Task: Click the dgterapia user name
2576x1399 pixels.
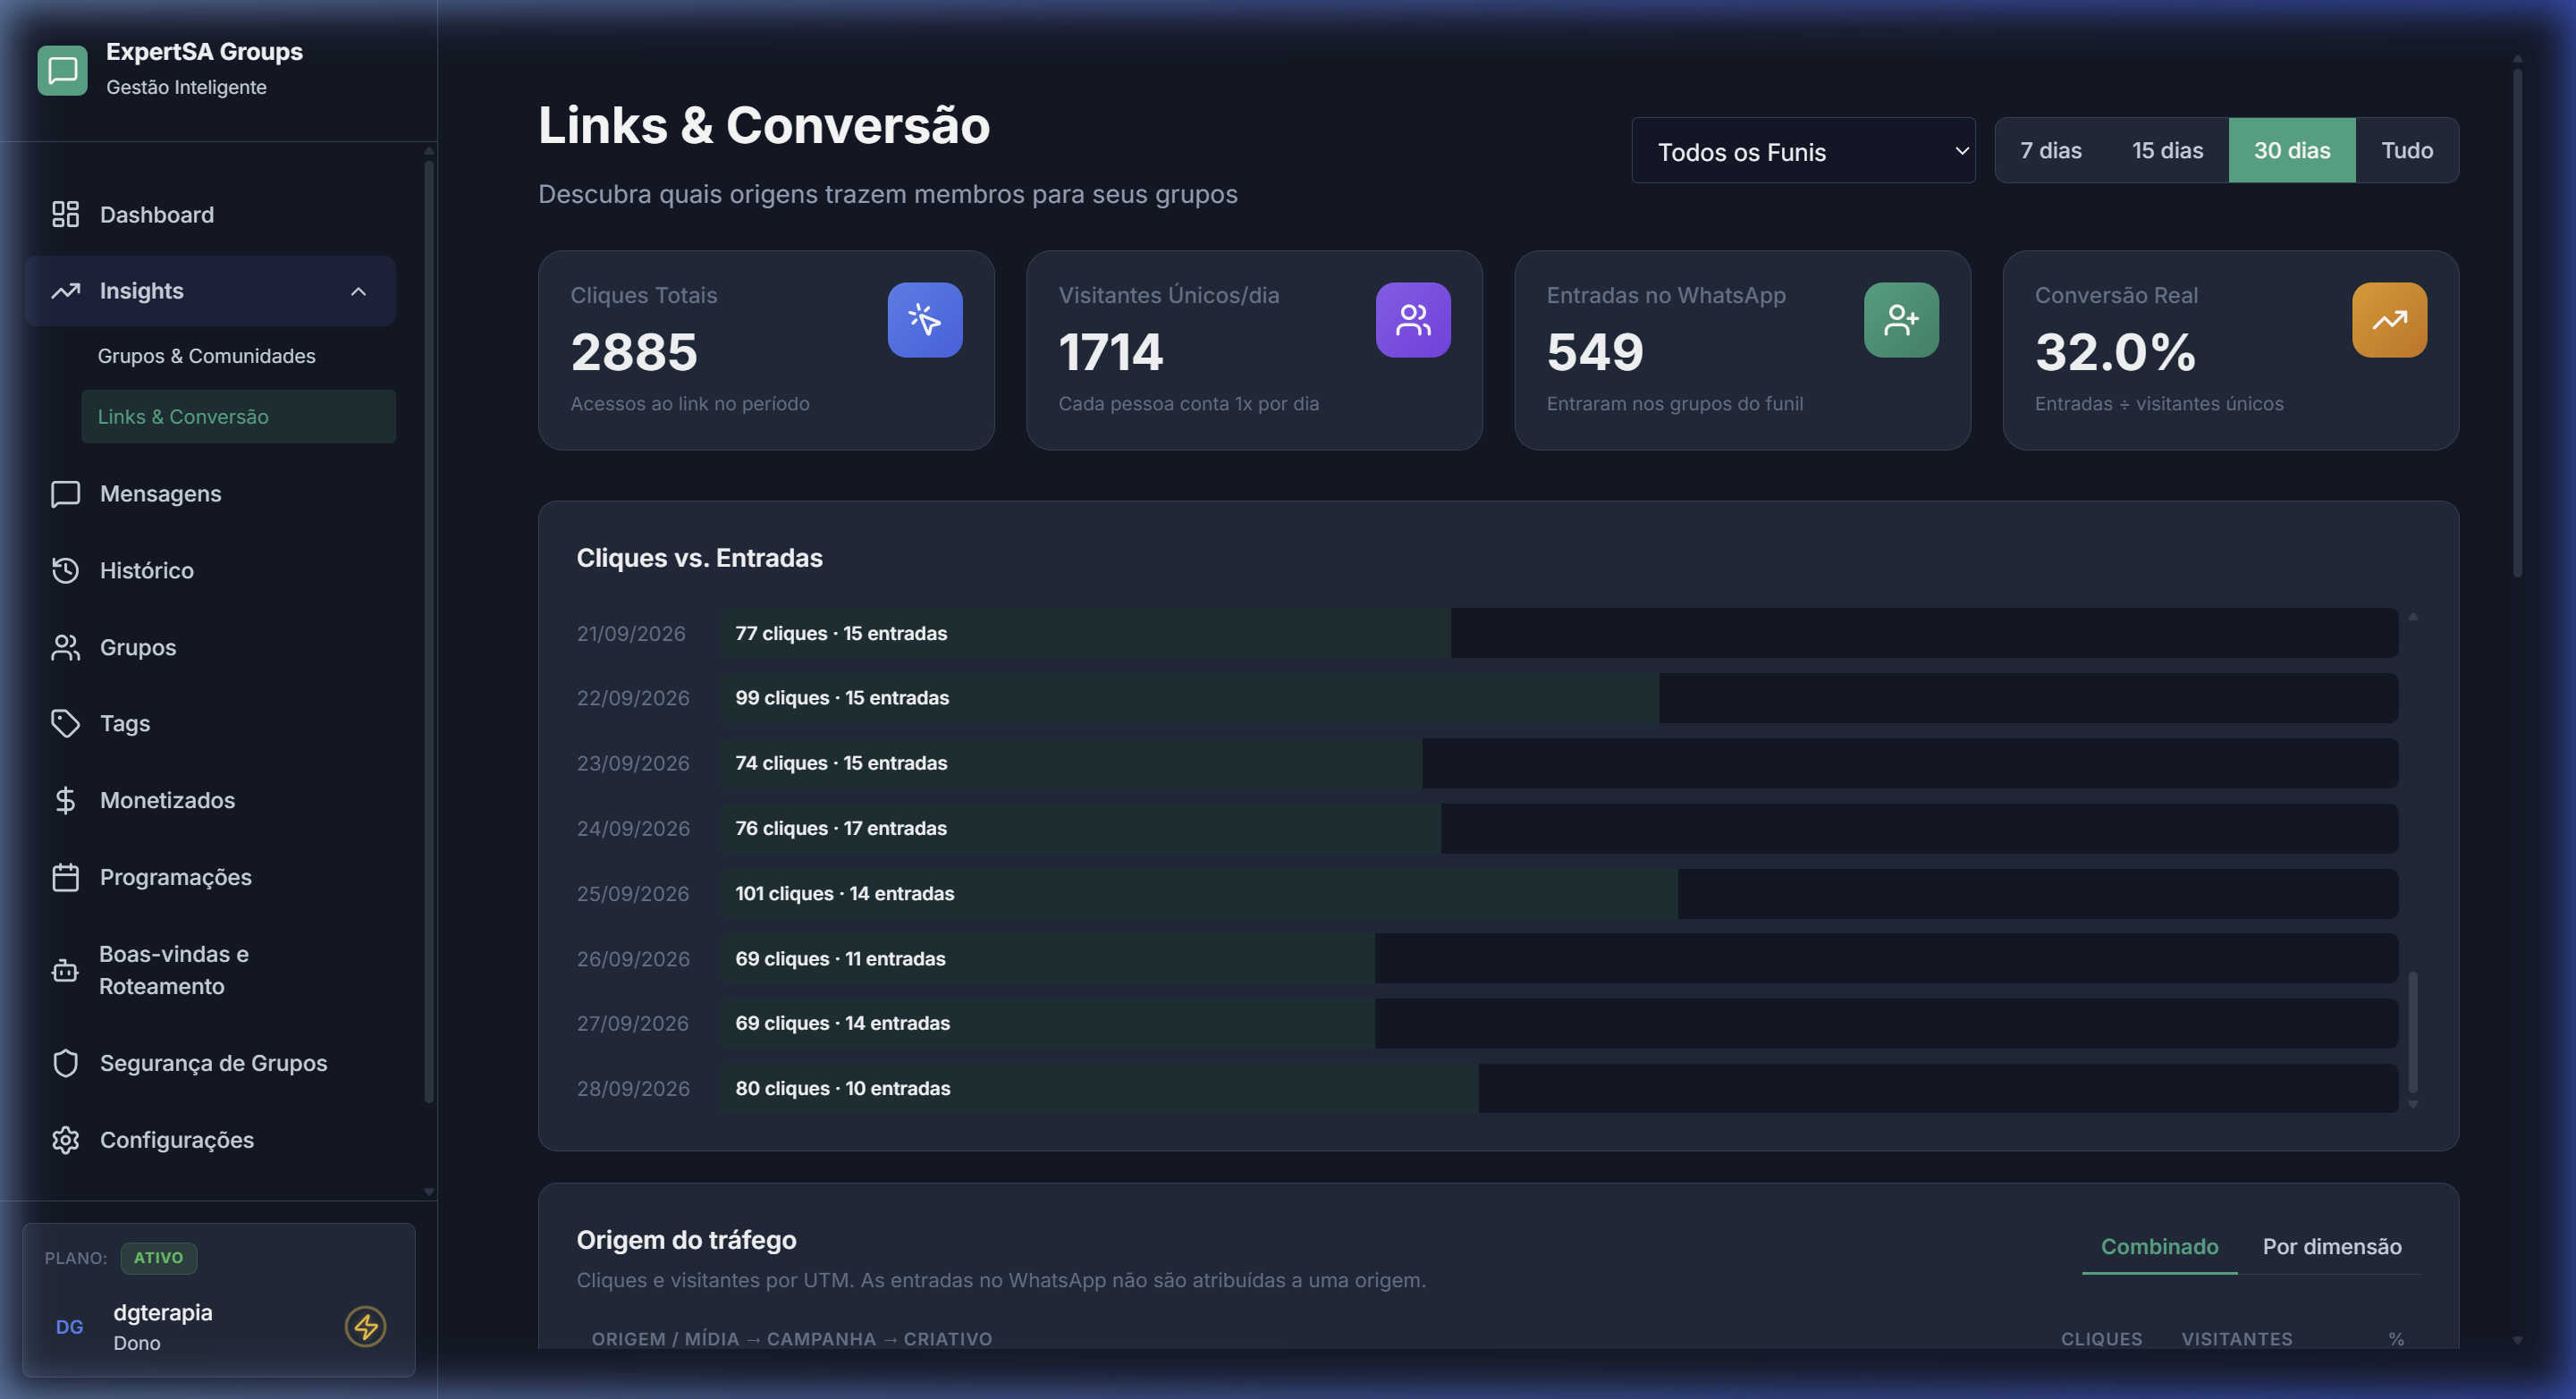Action: click(162, 1312)
